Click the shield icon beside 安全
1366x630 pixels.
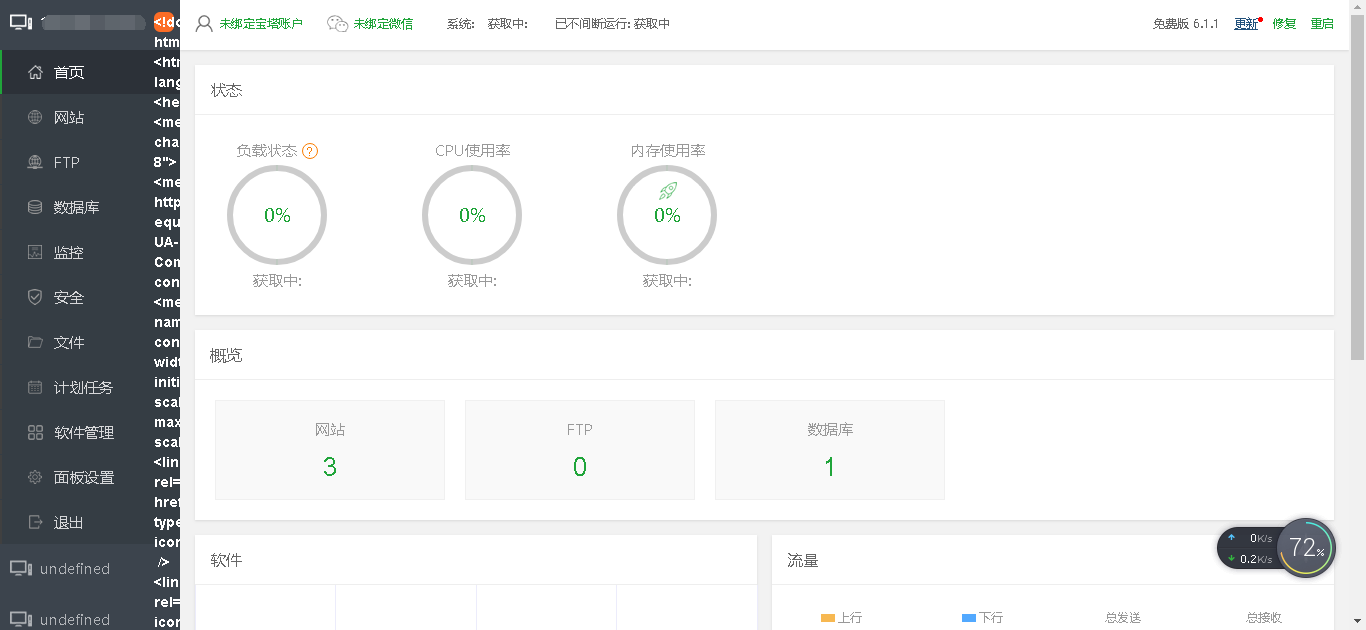coord(35,297)
